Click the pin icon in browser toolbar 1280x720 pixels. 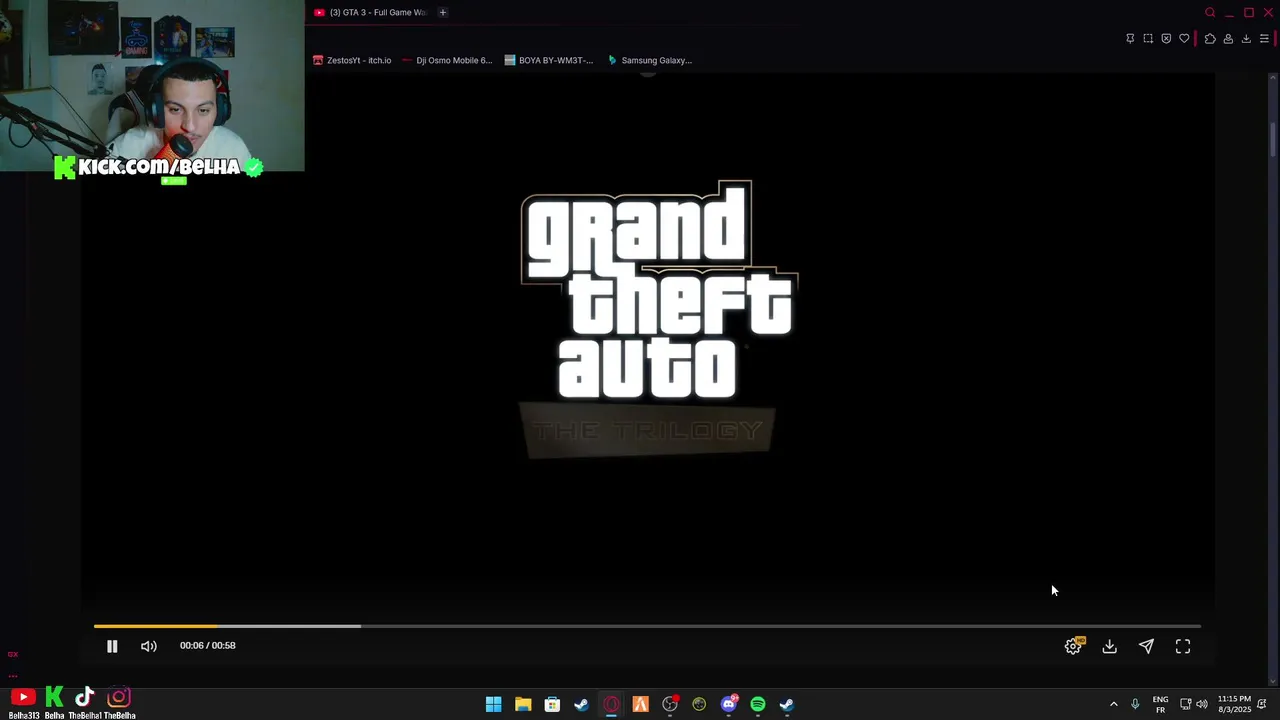pos(1130,39)
